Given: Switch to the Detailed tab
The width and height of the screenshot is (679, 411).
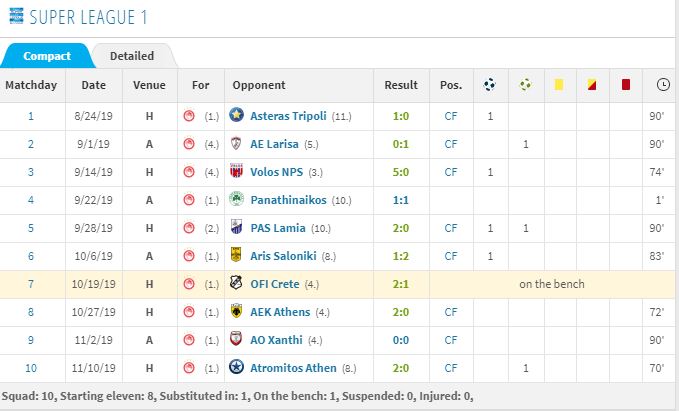Looking at the screenshot, I should point(132,56).
